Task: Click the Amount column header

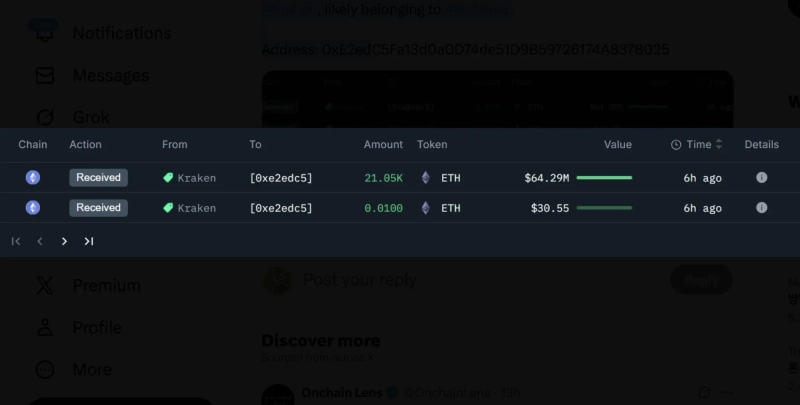Action: 383,144
